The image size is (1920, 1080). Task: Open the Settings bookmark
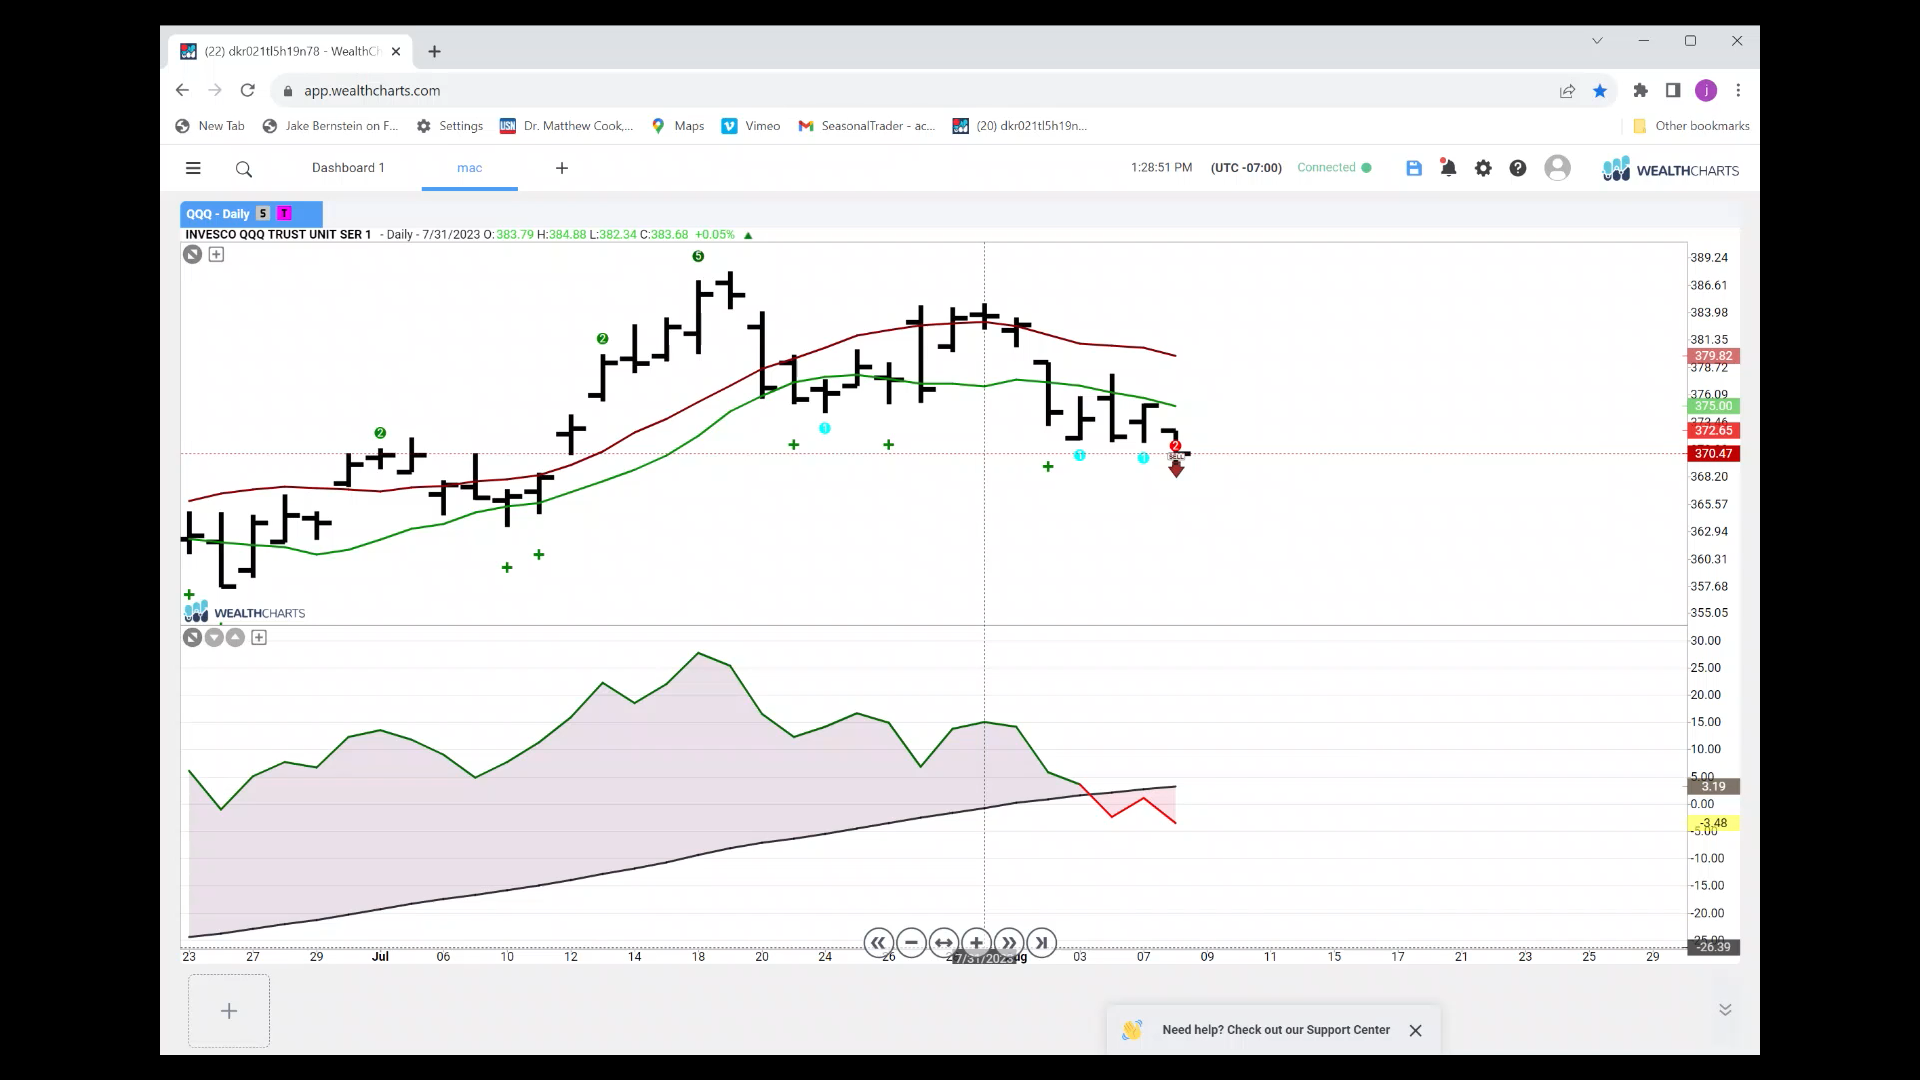pyautogui.click(x=450, y=126)
